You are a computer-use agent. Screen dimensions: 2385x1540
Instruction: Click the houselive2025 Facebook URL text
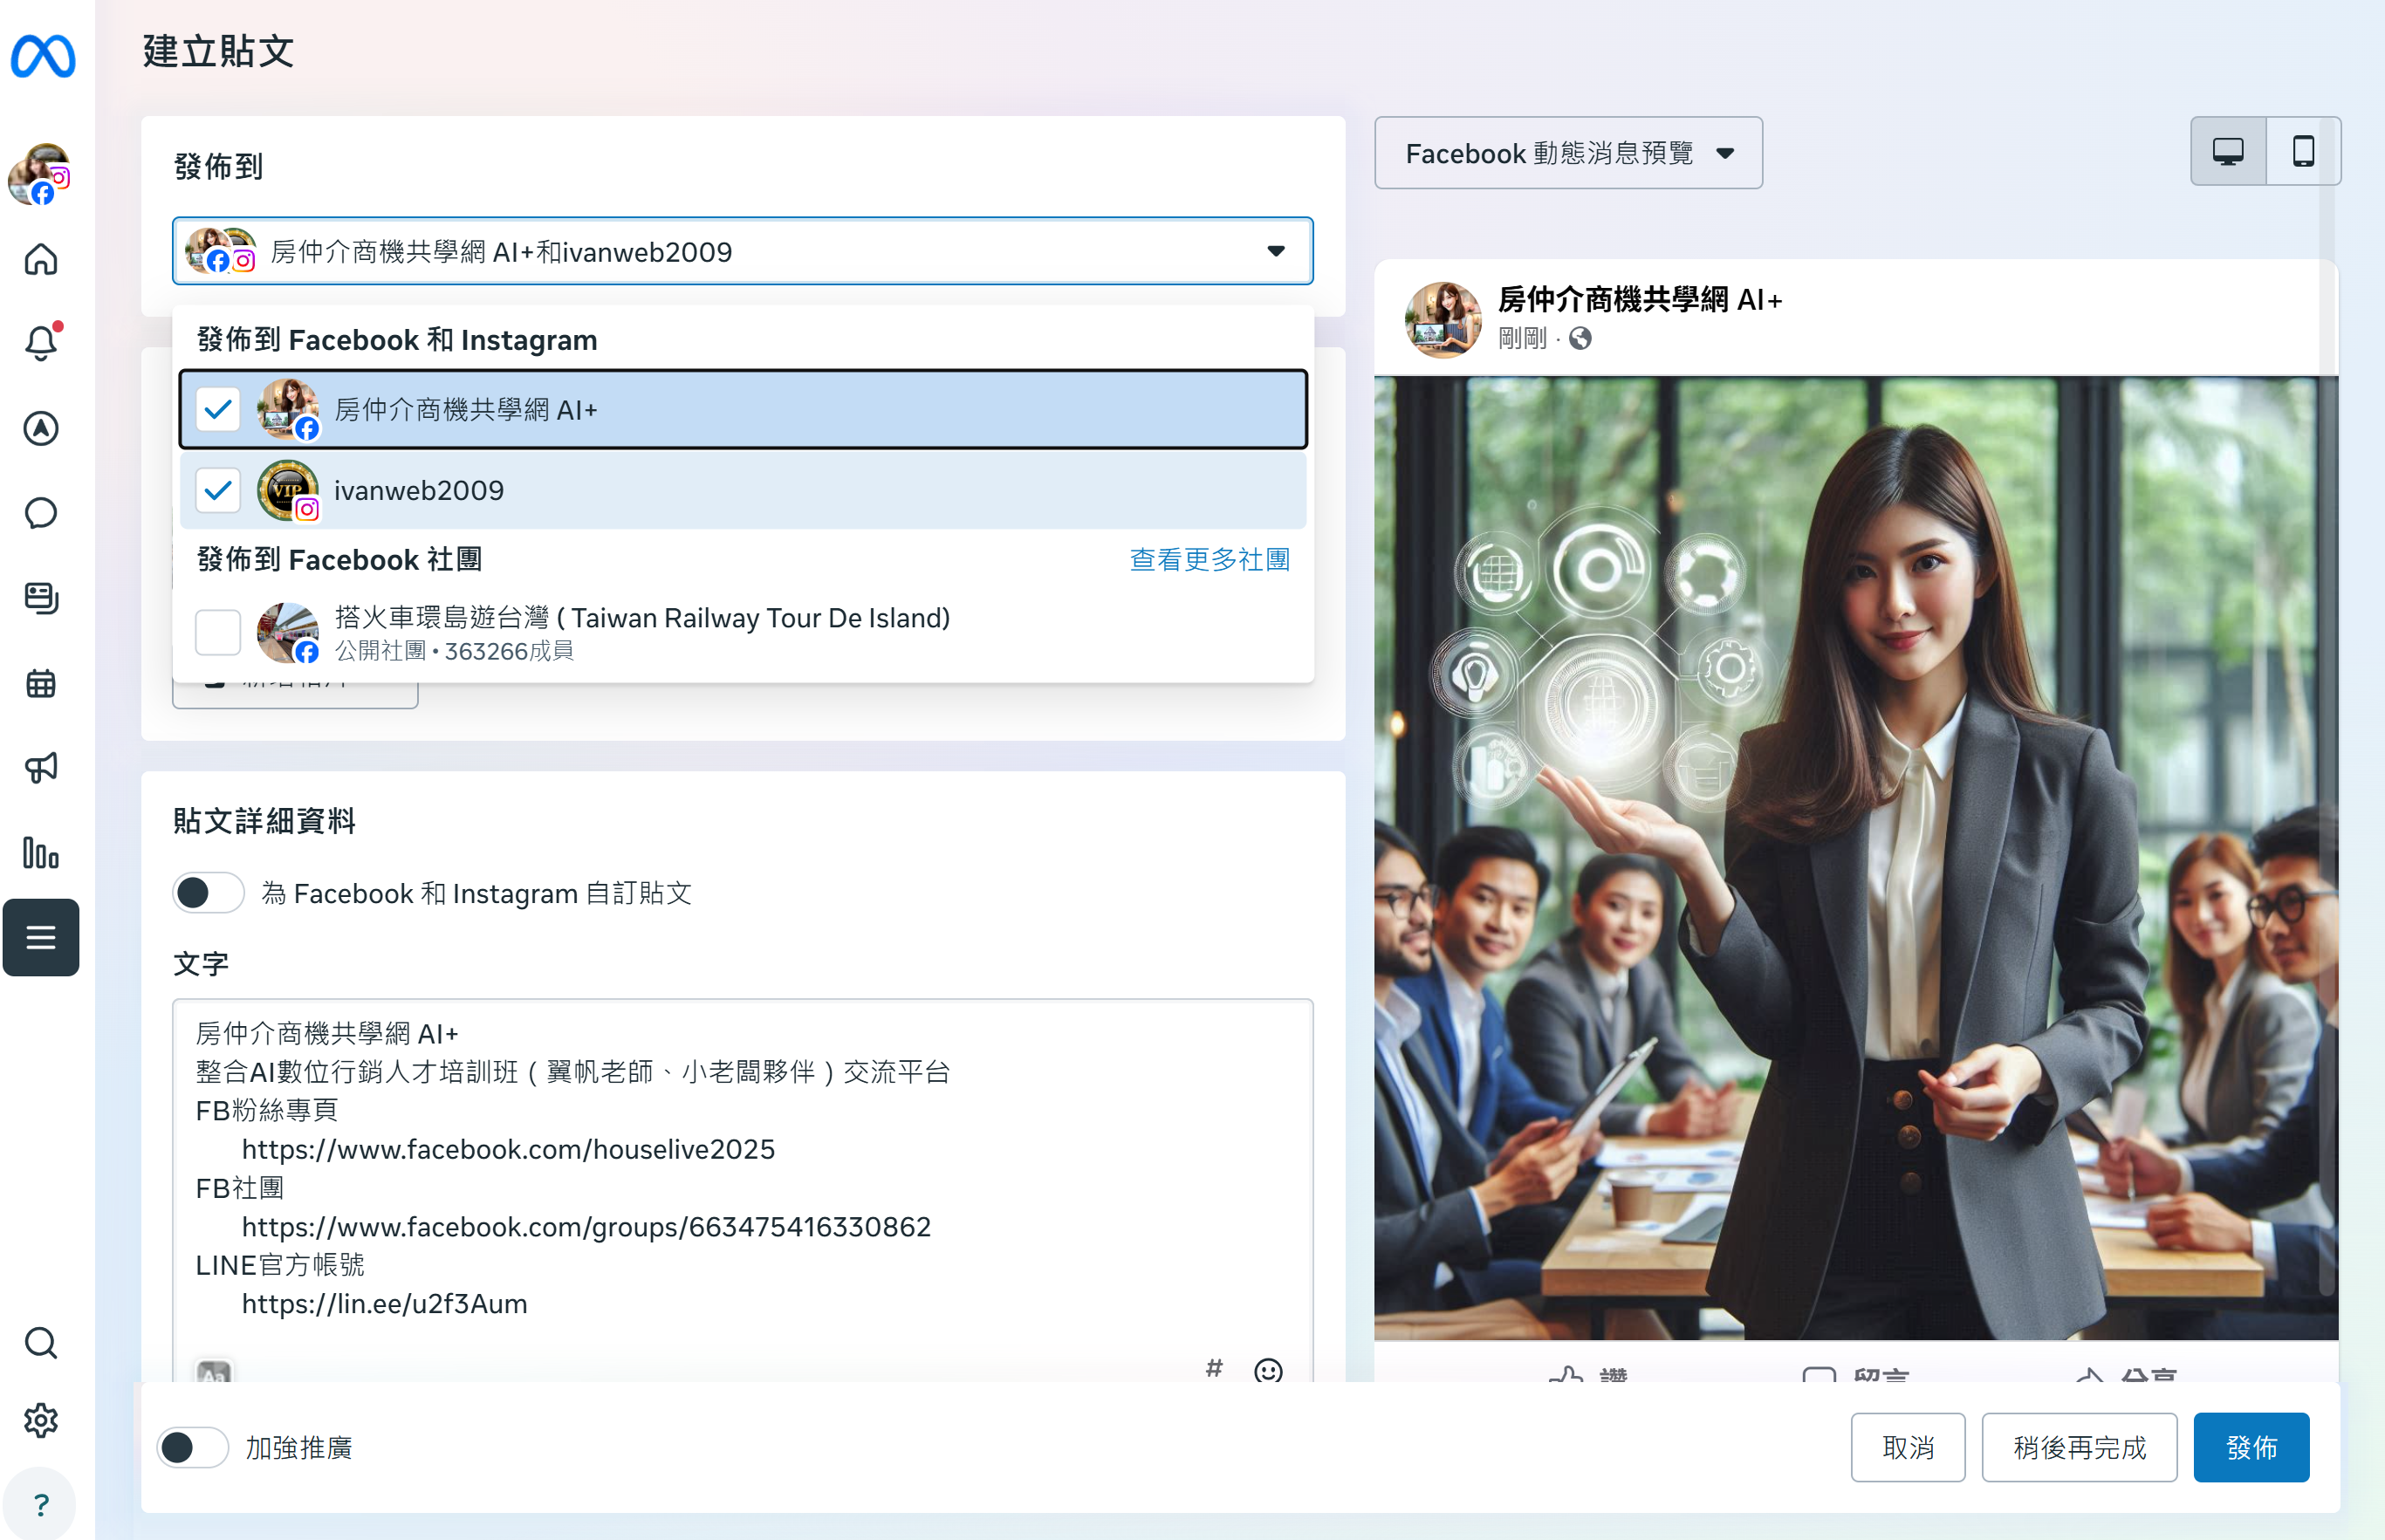coord(508,1149)
